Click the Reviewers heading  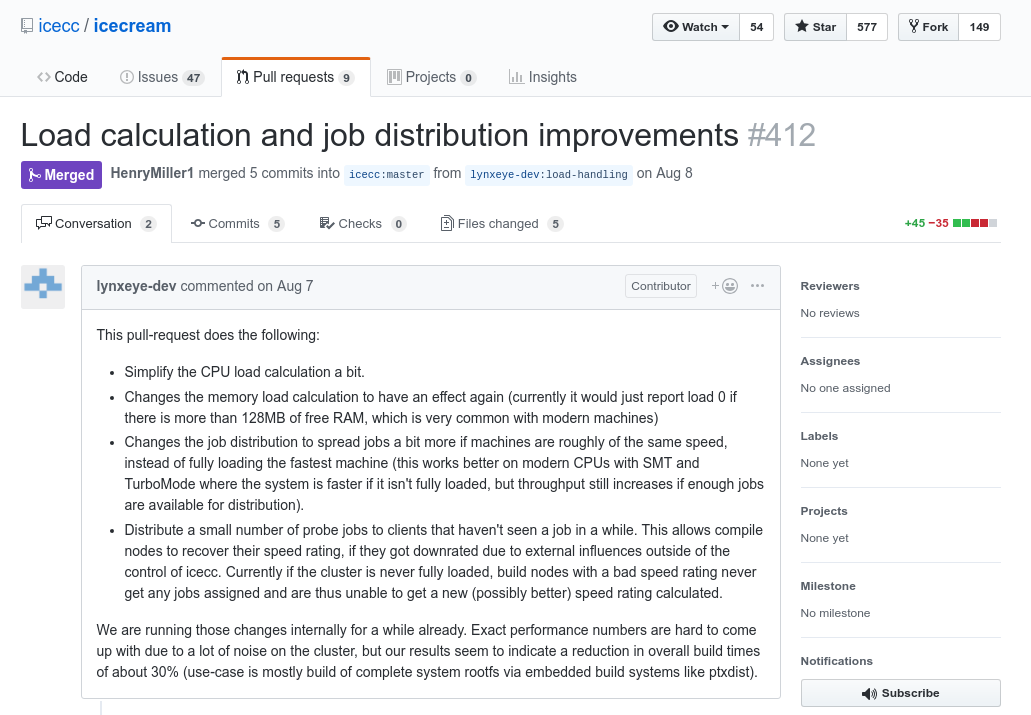(x=830, y=286)
